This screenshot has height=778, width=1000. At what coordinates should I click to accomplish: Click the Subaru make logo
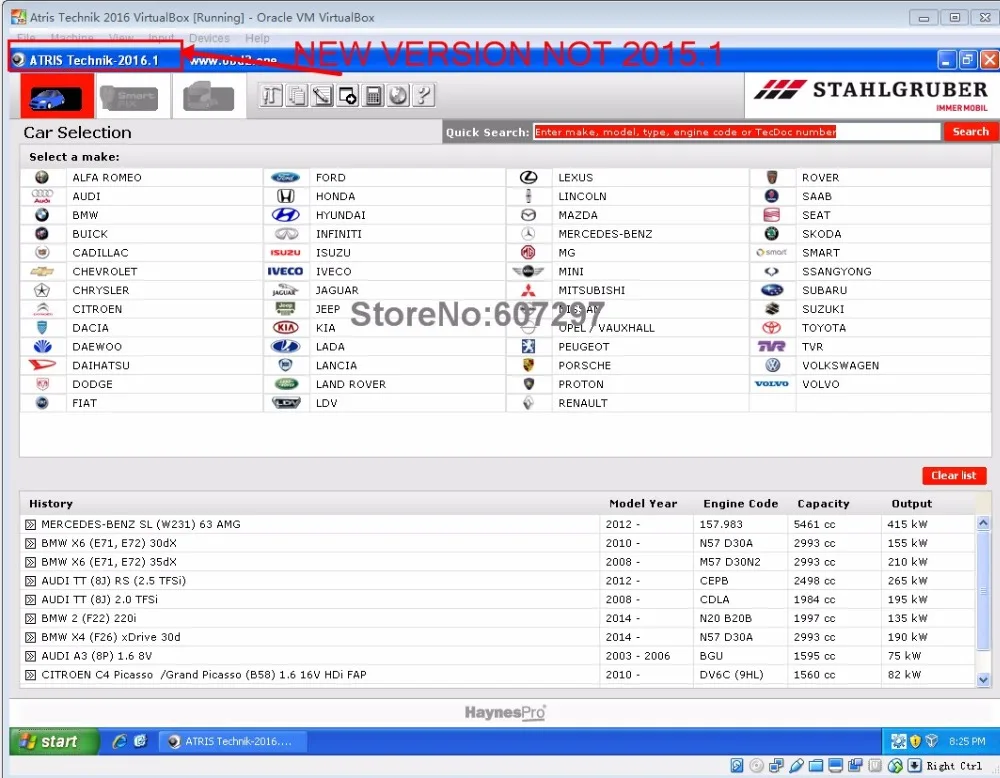772,290
